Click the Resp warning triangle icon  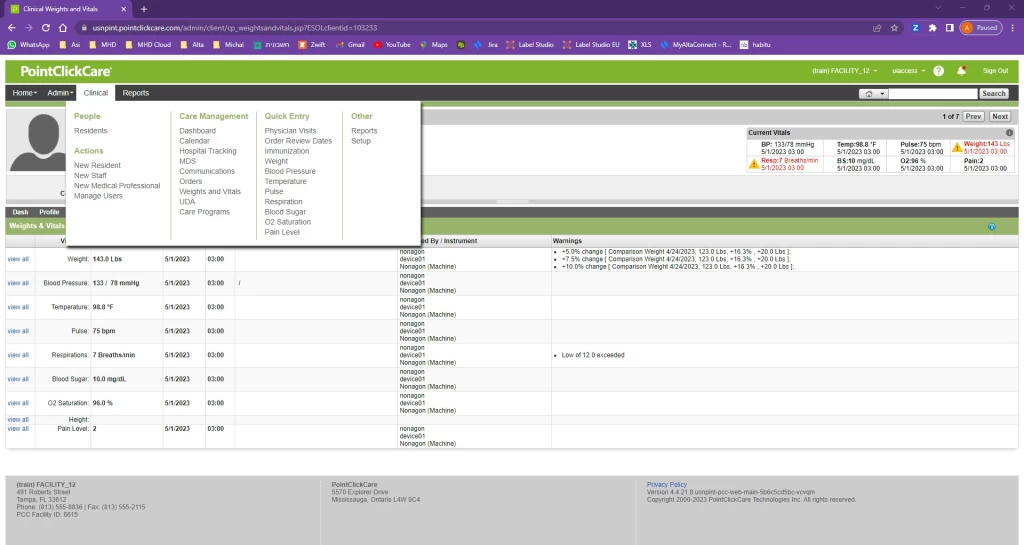click(x=754, y=163)
